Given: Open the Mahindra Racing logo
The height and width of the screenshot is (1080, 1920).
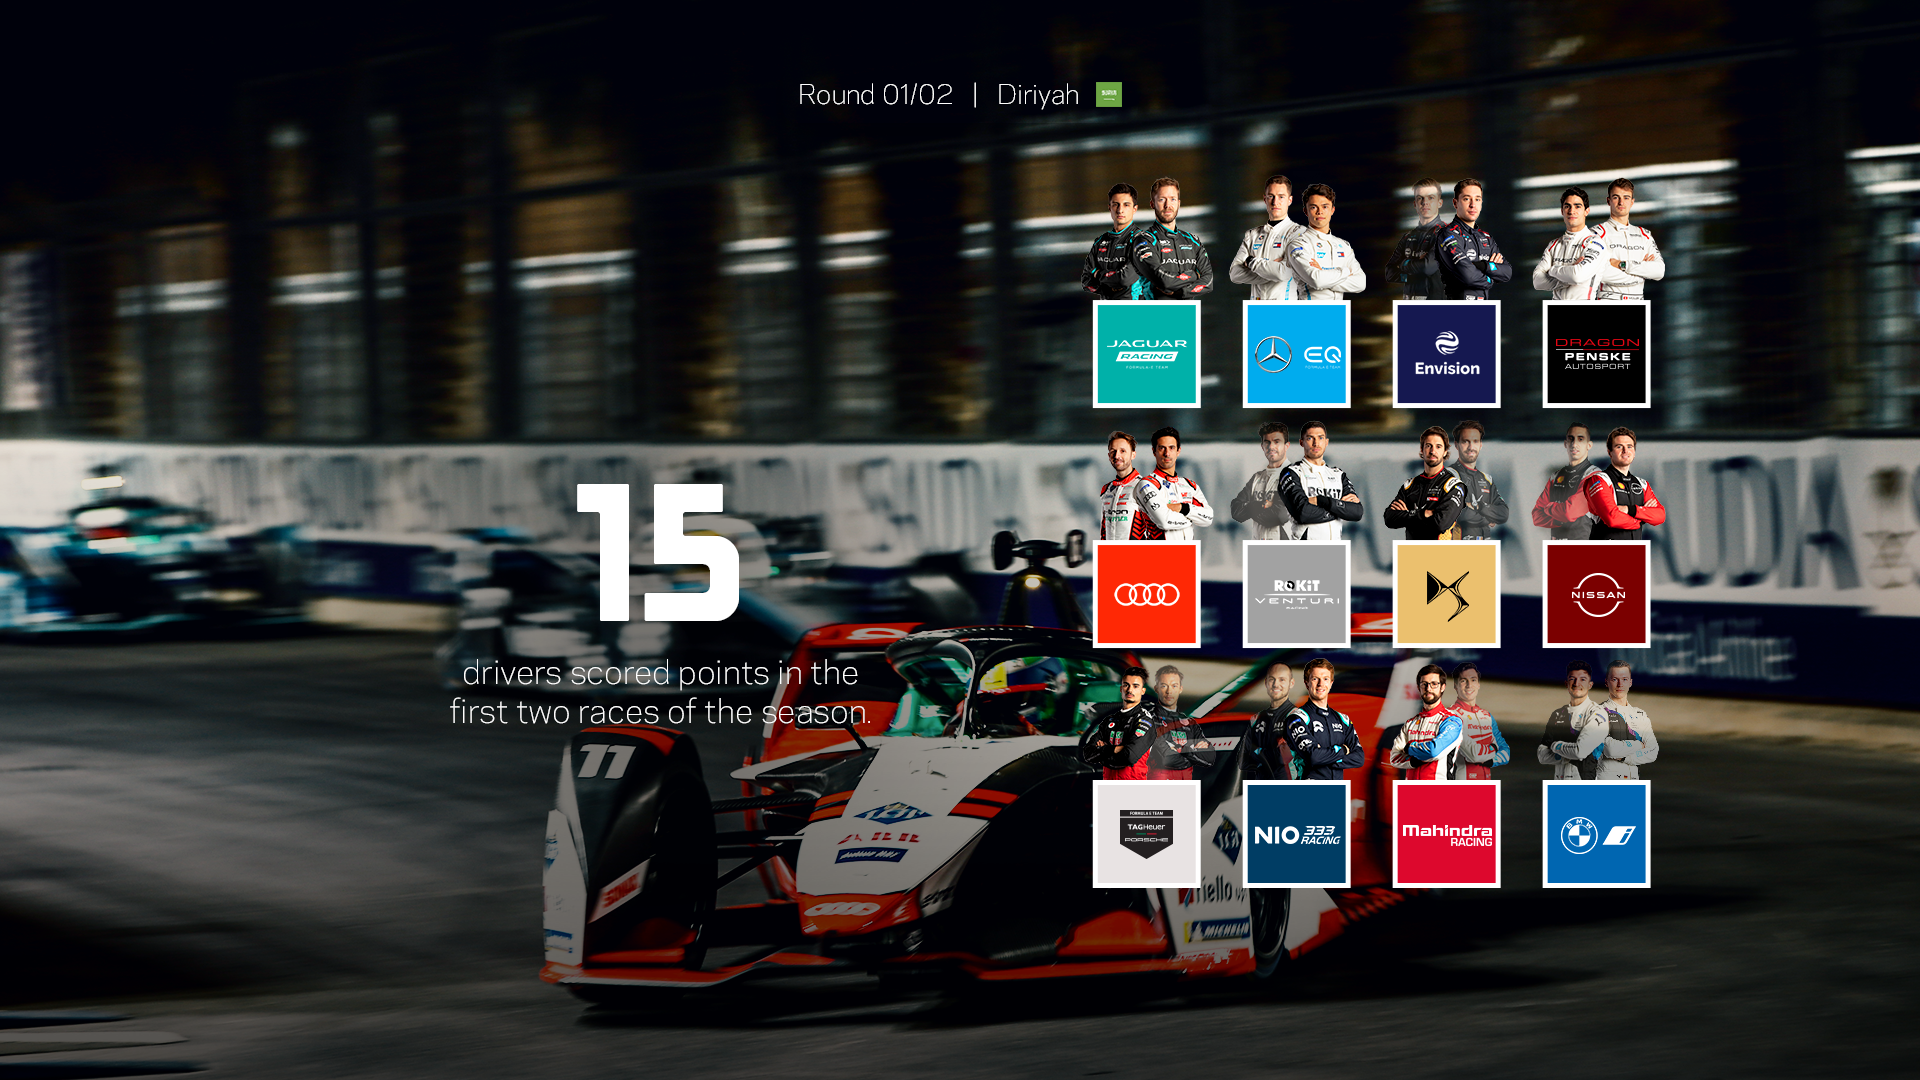Looking at the screenshot, I should (x=1446, y=834).
